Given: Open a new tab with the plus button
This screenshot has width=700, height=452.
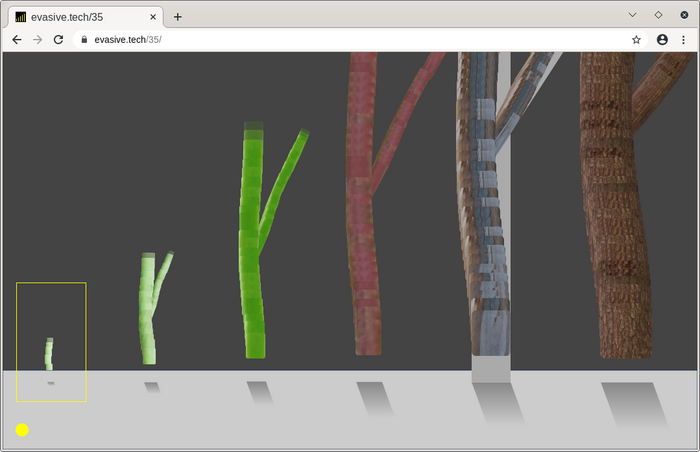Looking at the screenshot, I should pyautogui.click(x=178, y=17).
